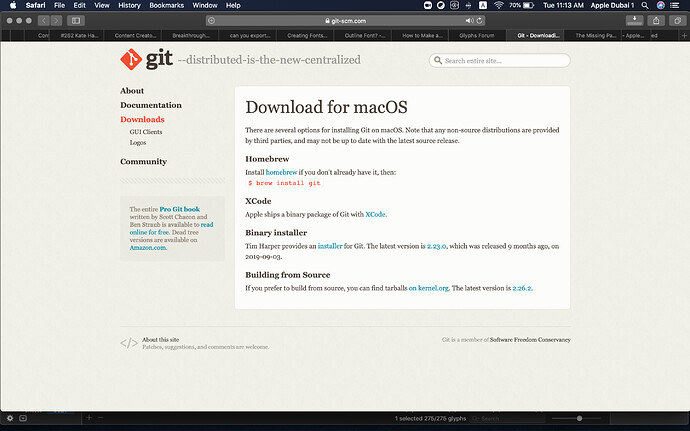Open a new tab with plus button
The height and width of the screenshot is (431, 690).
click(684, 36)
